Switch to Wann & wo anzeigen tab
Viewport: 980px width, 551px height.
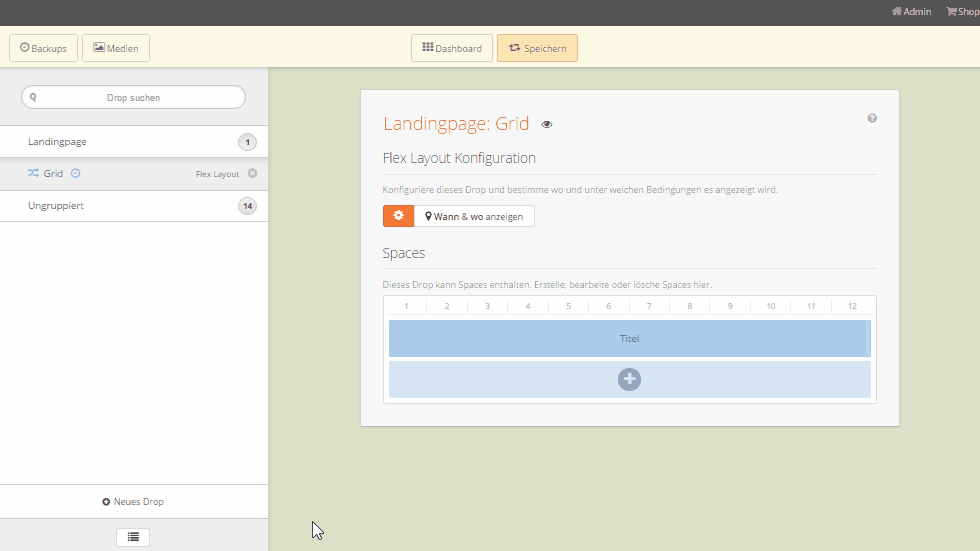pyautogui.click(x=474, y=216)
